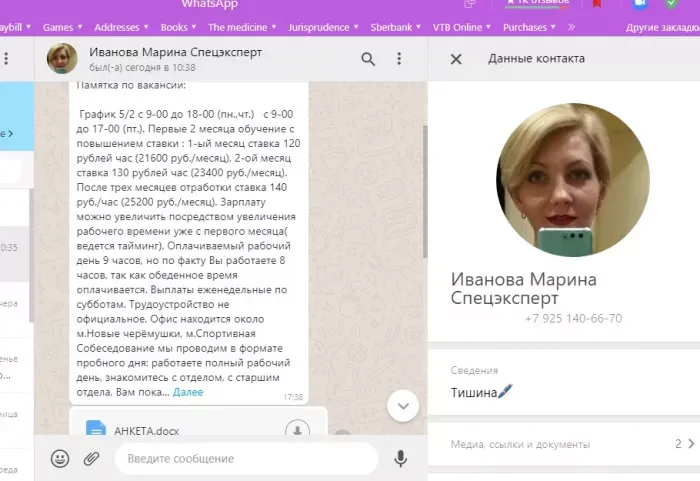Open Addresses bookmarks folder
Screen dimensions: 700x481
coord(121,27)
